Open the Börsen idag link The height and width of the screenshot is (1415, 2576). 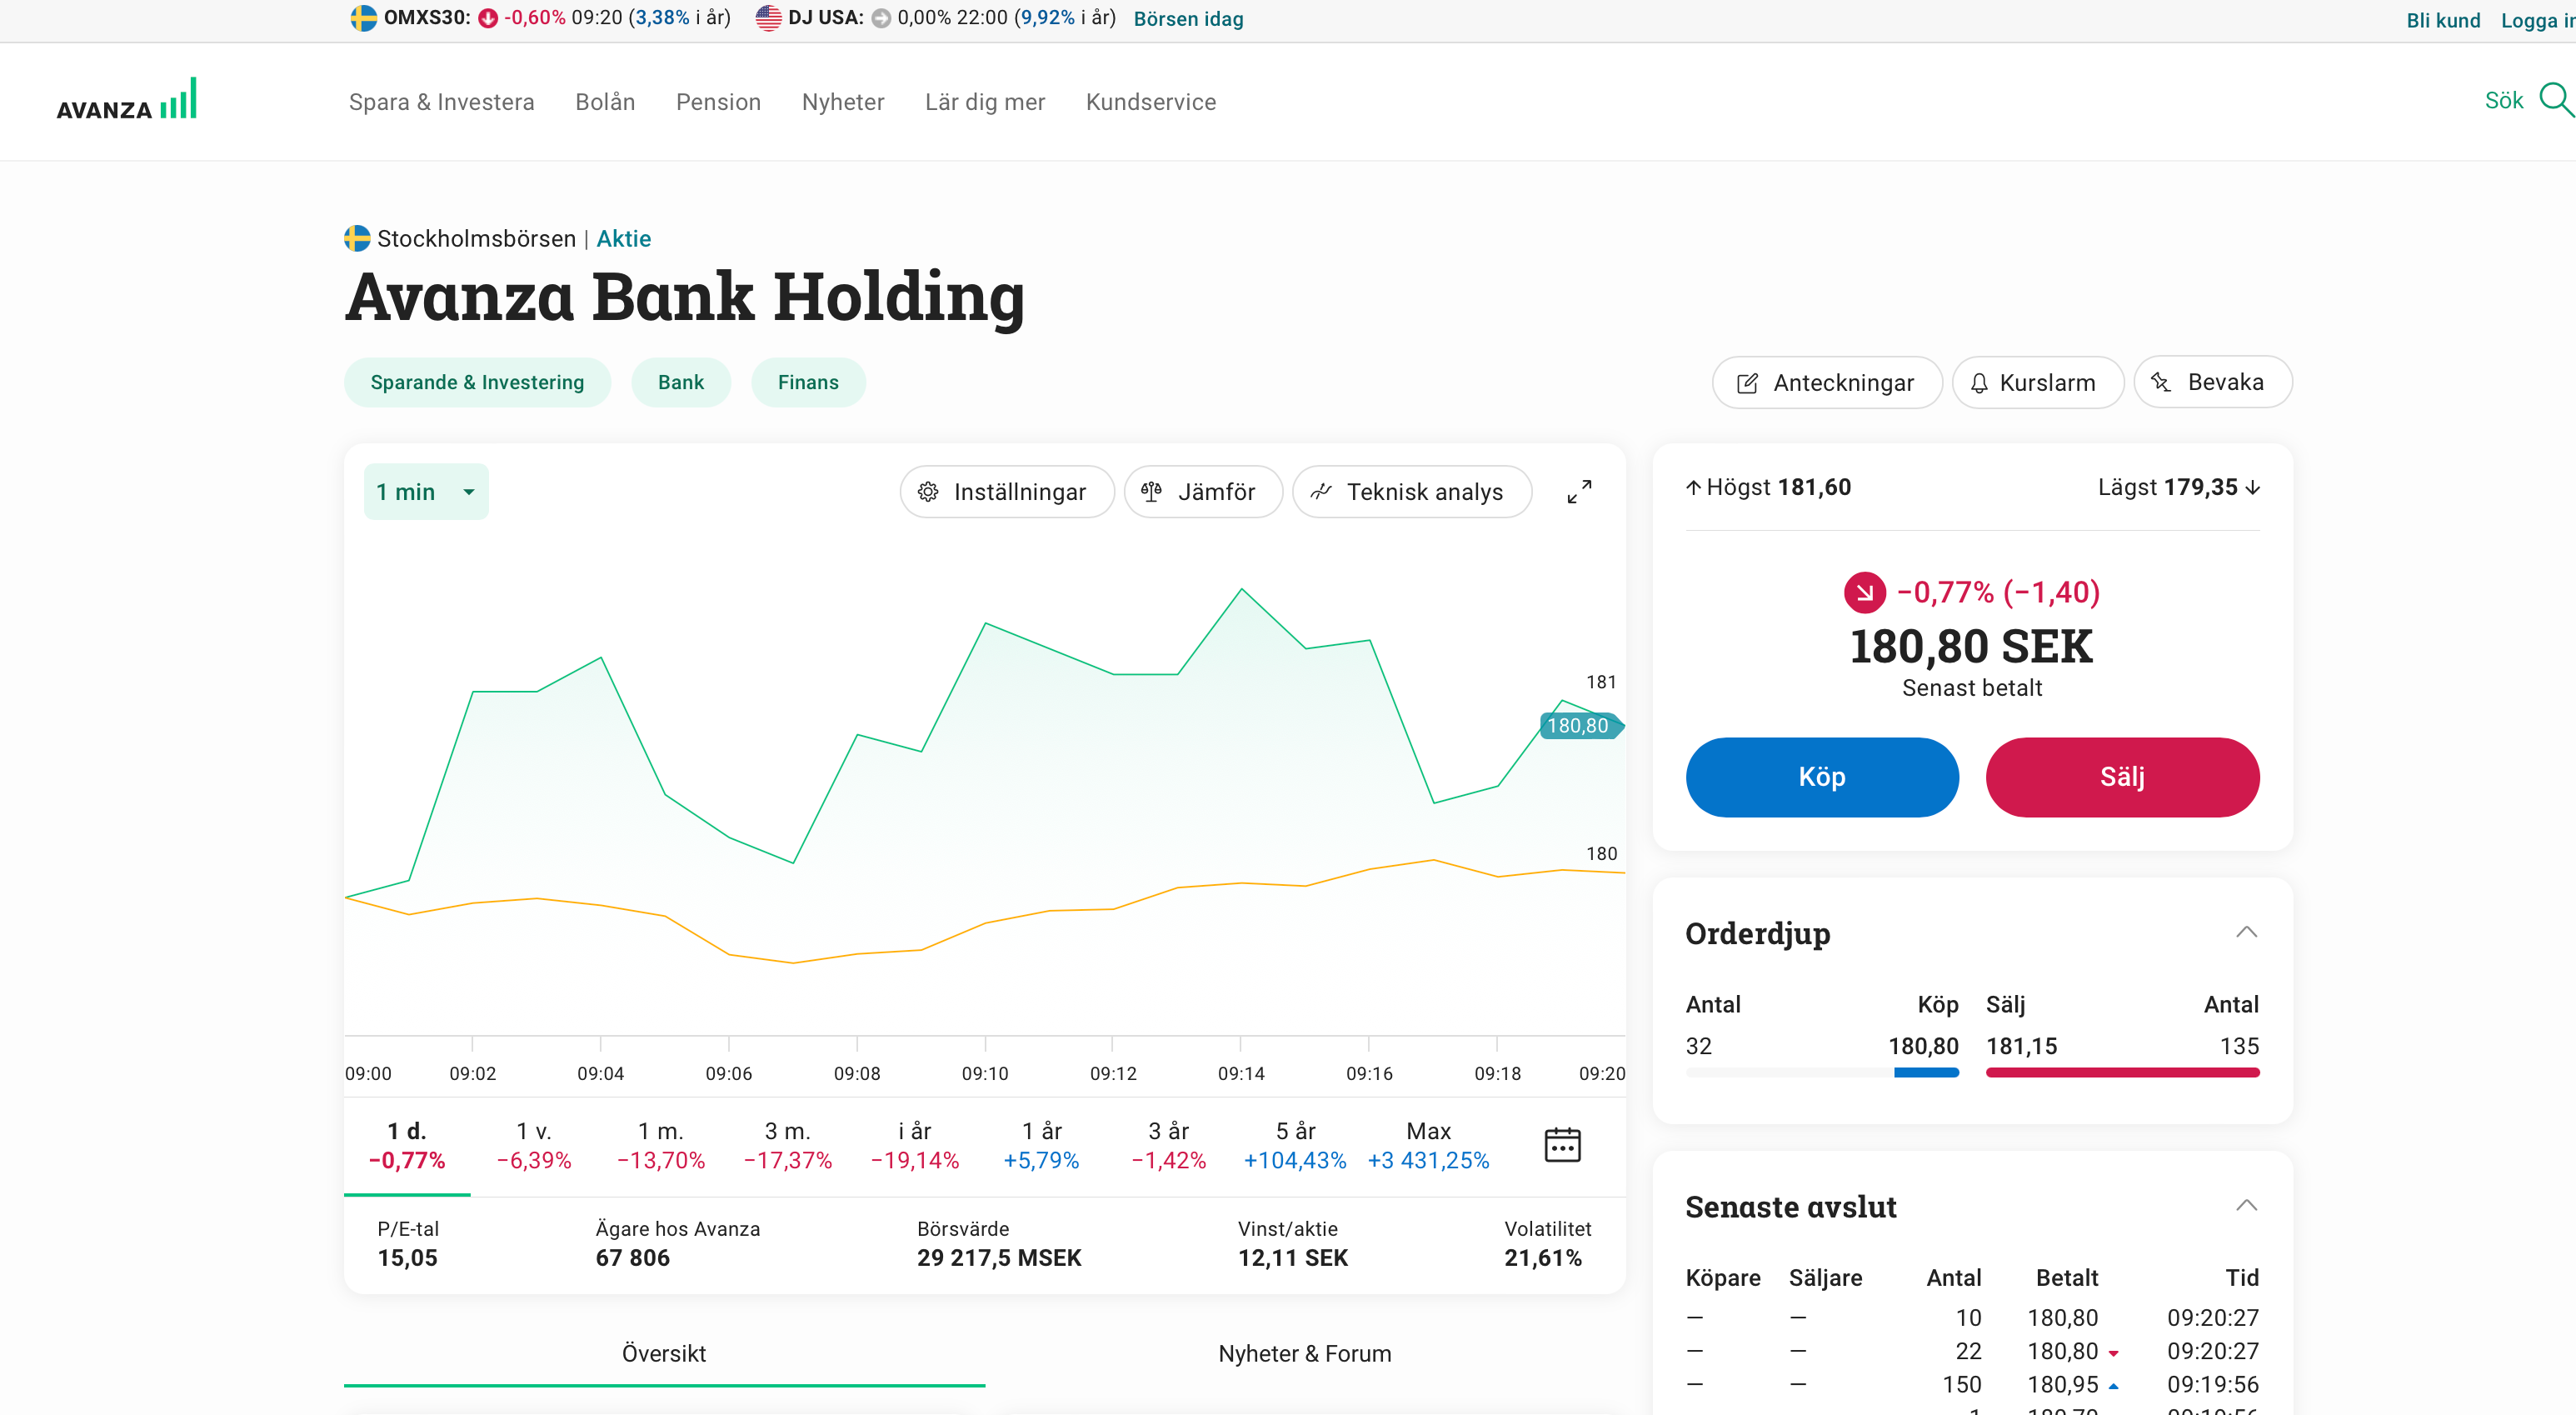pyautogui.click(x=1187, y=18)
